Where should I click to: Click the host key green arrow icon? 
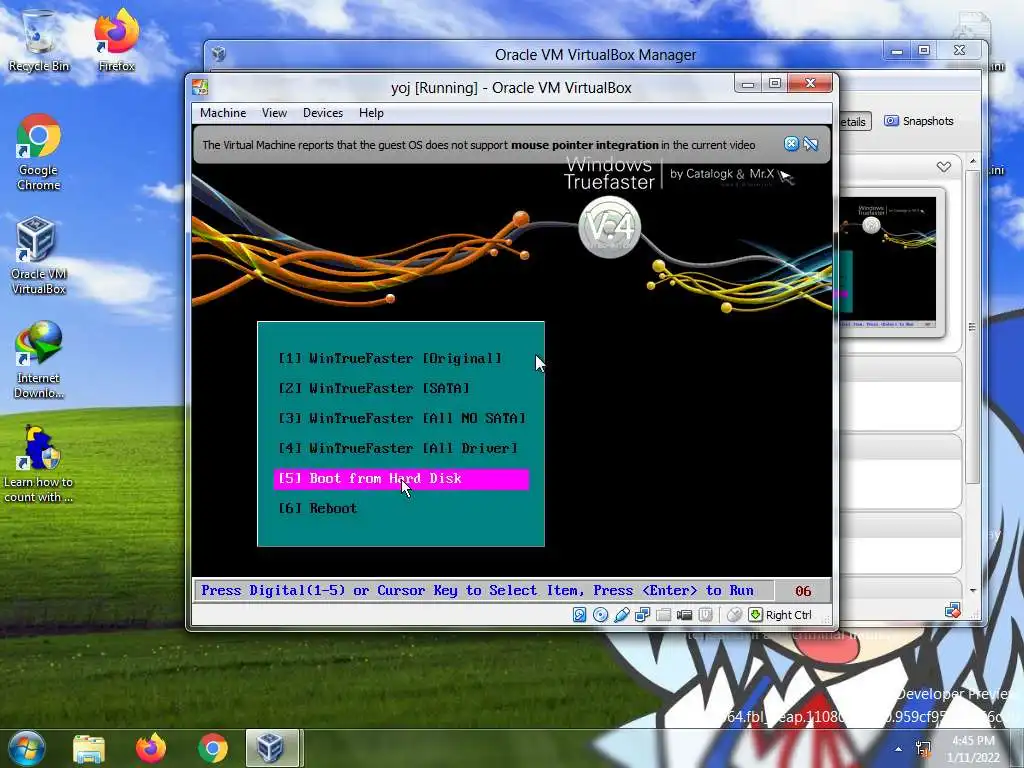(x=755, y=615)
